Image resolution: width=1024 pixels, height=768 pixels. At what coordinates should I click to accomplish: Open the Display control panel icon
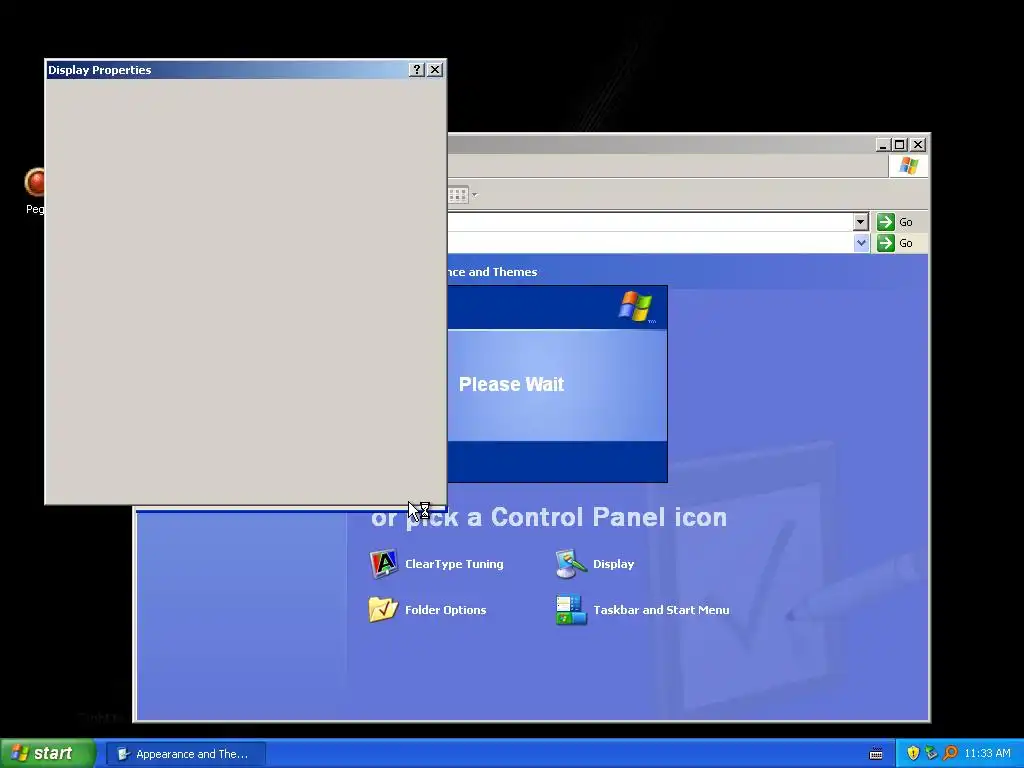click(571, 564)
